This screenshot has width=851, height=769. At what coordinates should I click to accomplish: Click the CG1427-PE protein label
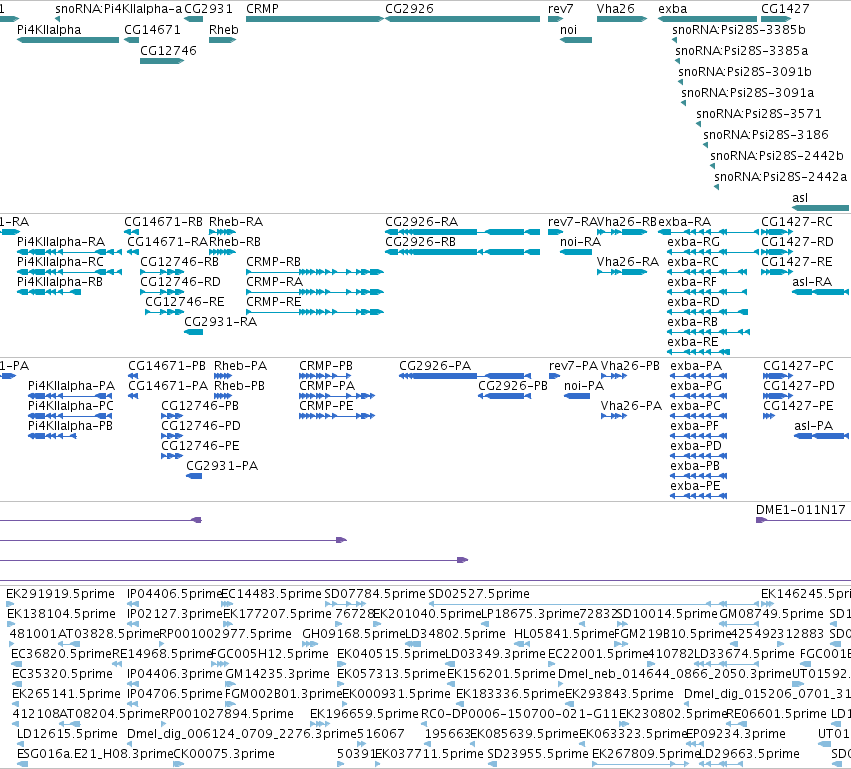pyautogui.click(x=798, y=406)
